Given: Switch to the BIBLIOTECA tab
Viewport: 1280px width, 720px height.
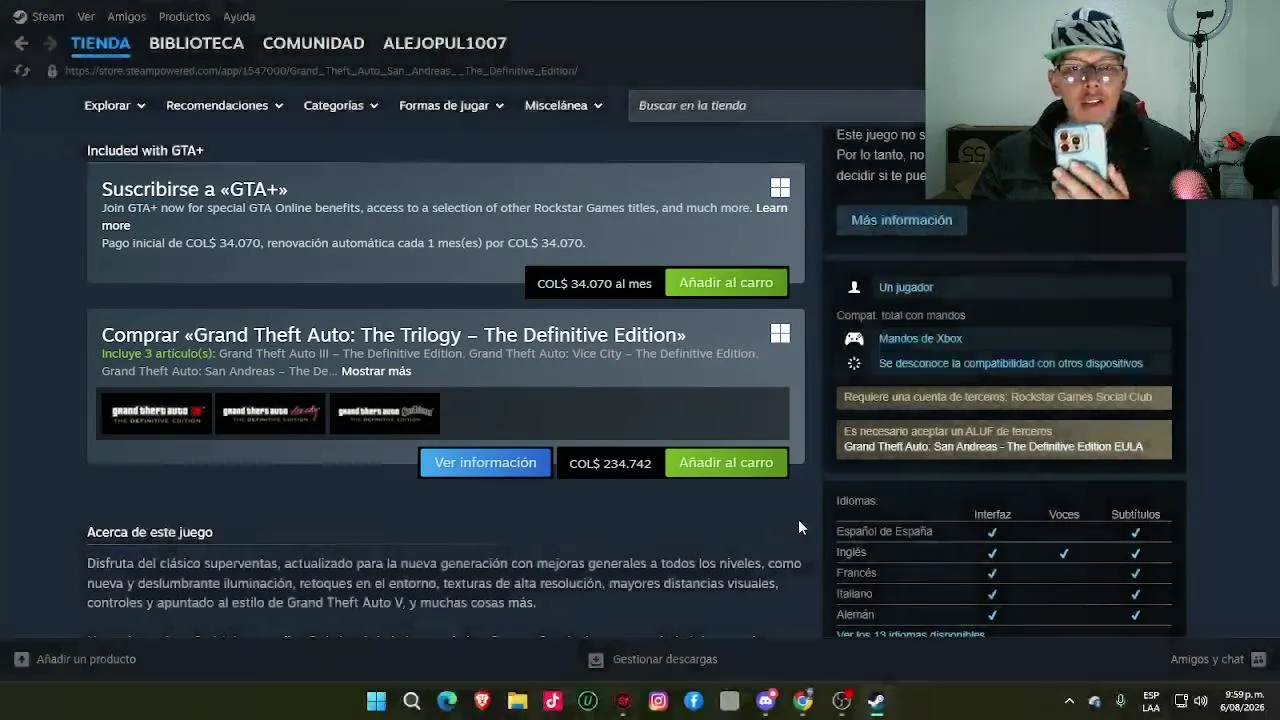Looking at the screenshot, I should click(x=196, y=43).
